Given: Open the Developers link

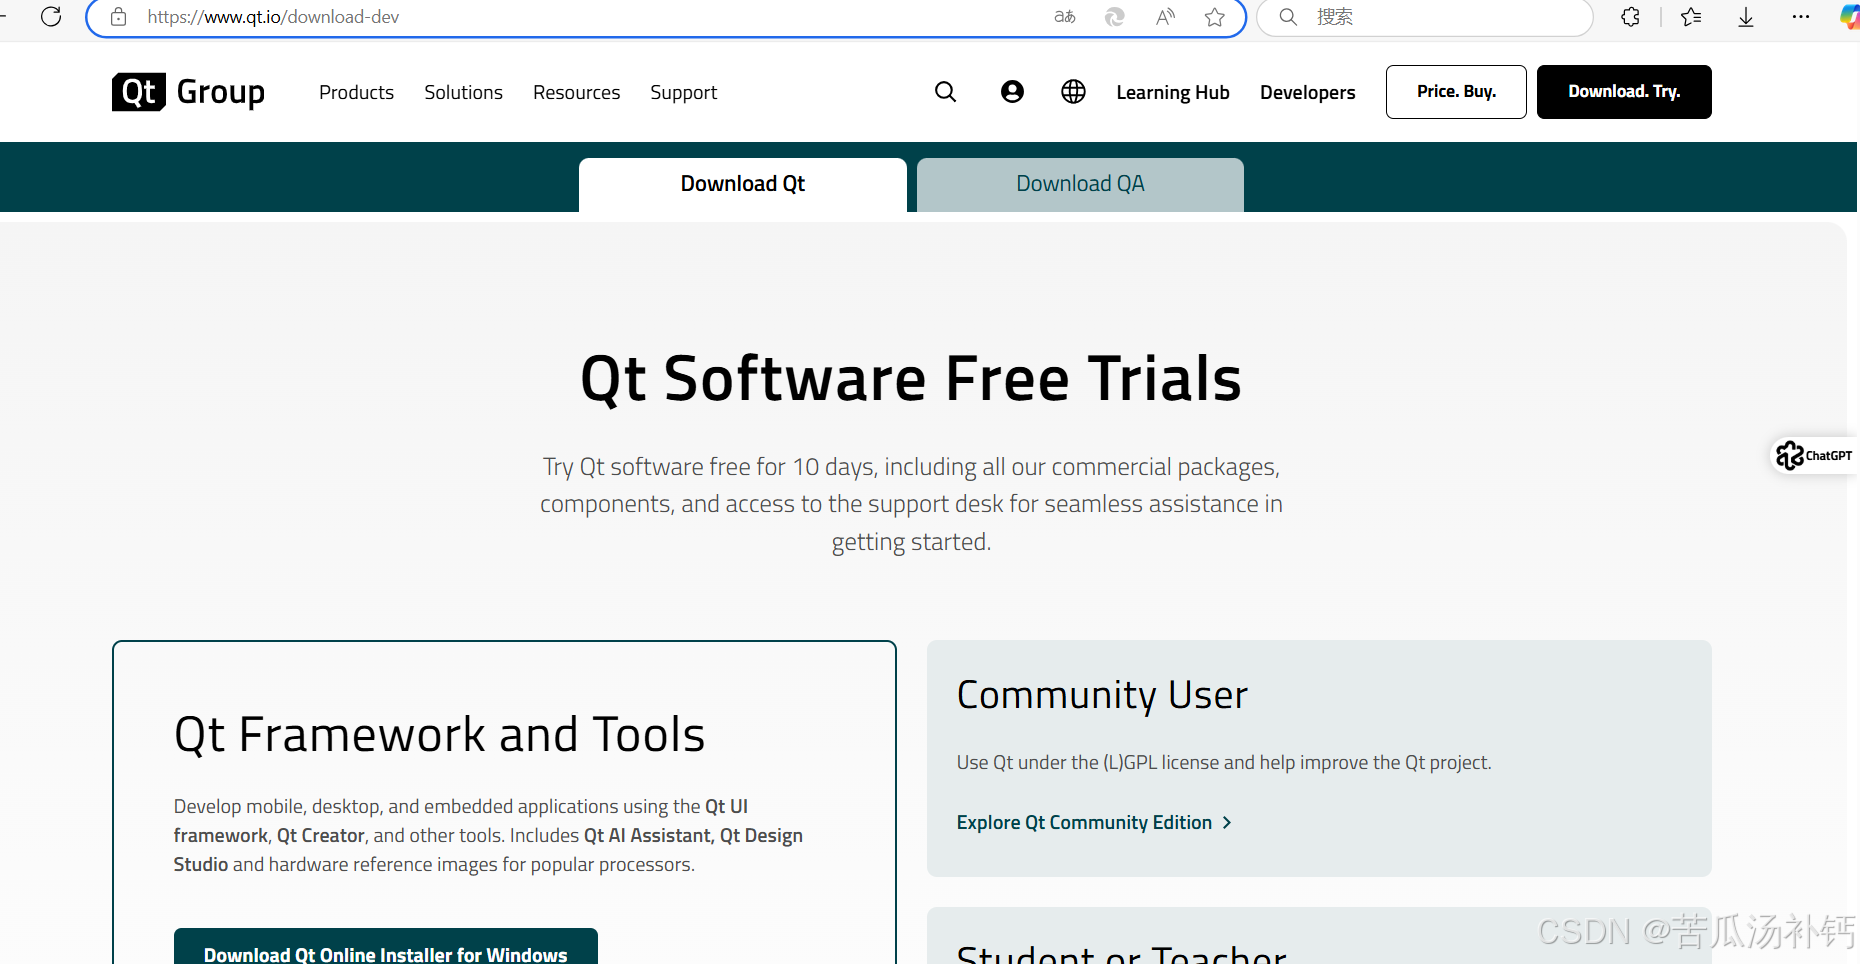Looking at the screenshot, I should pyautogui.click(x=1308, y=92).
